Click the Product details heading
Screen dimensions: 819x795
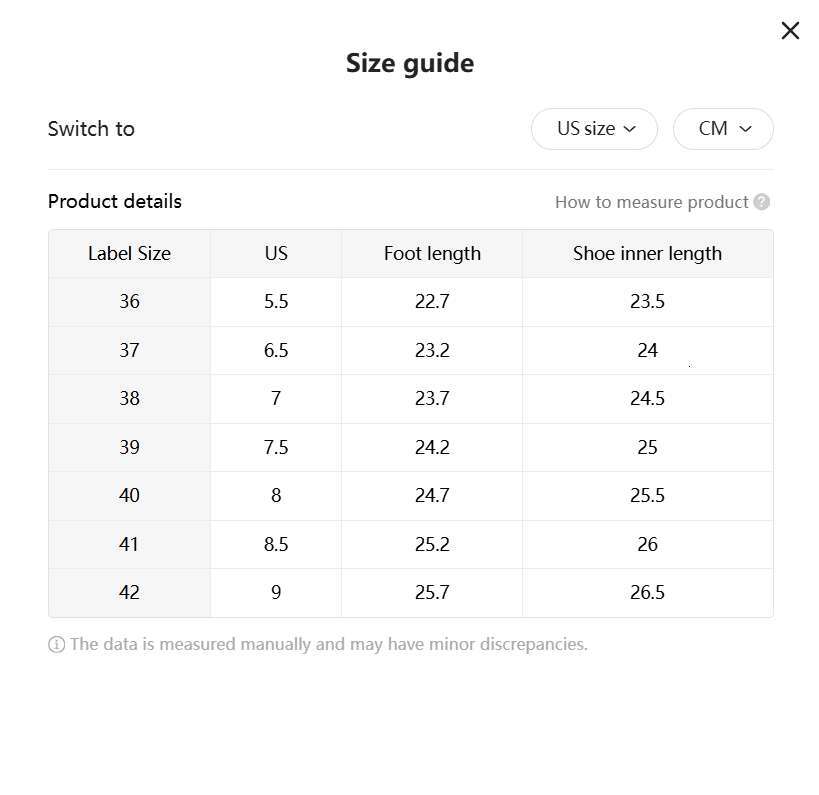click(x=115, y=202)
